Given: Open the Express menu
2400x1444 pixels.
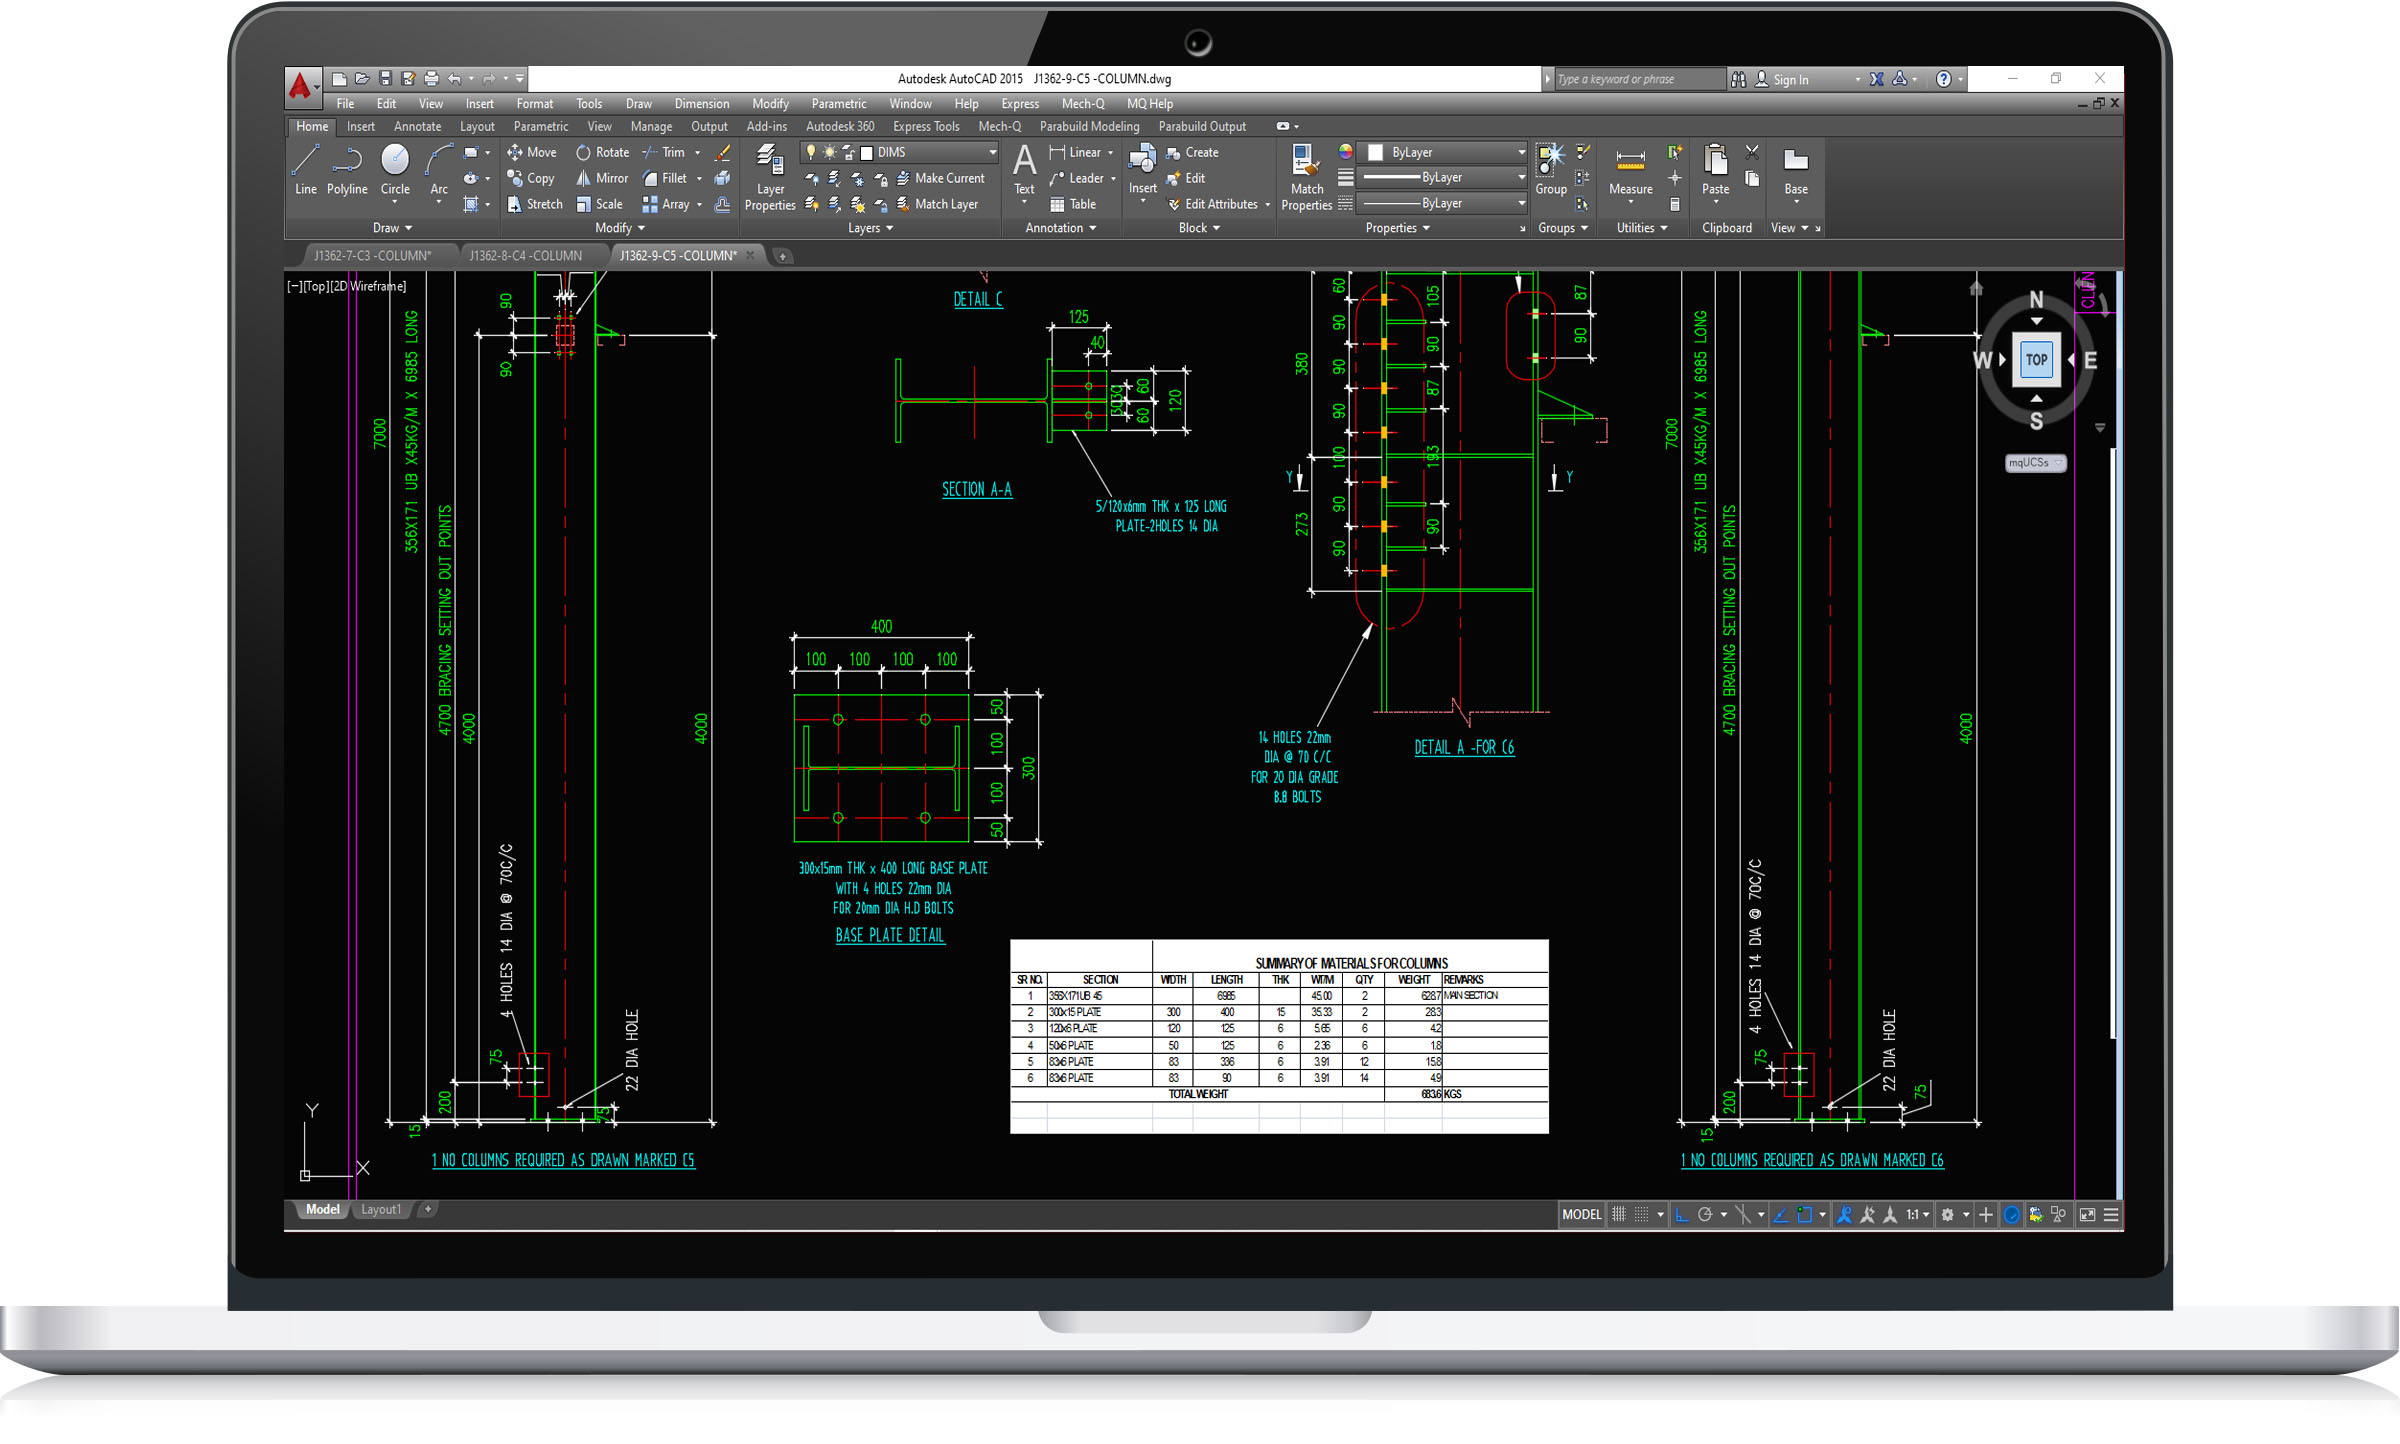Looking at the screenshot, I should pyautogui.click(x=1020, y=104).
